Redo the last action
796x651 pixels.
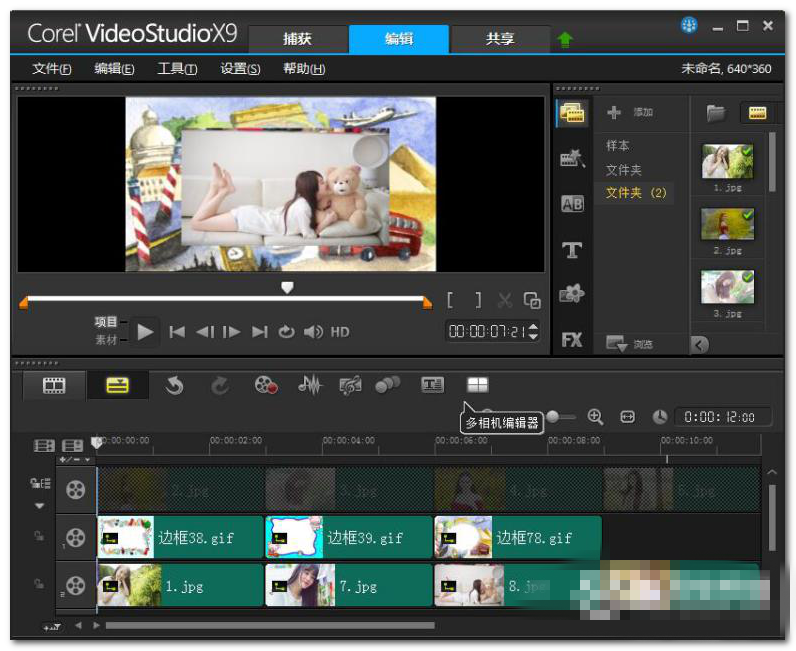click(x=220, y=385)
